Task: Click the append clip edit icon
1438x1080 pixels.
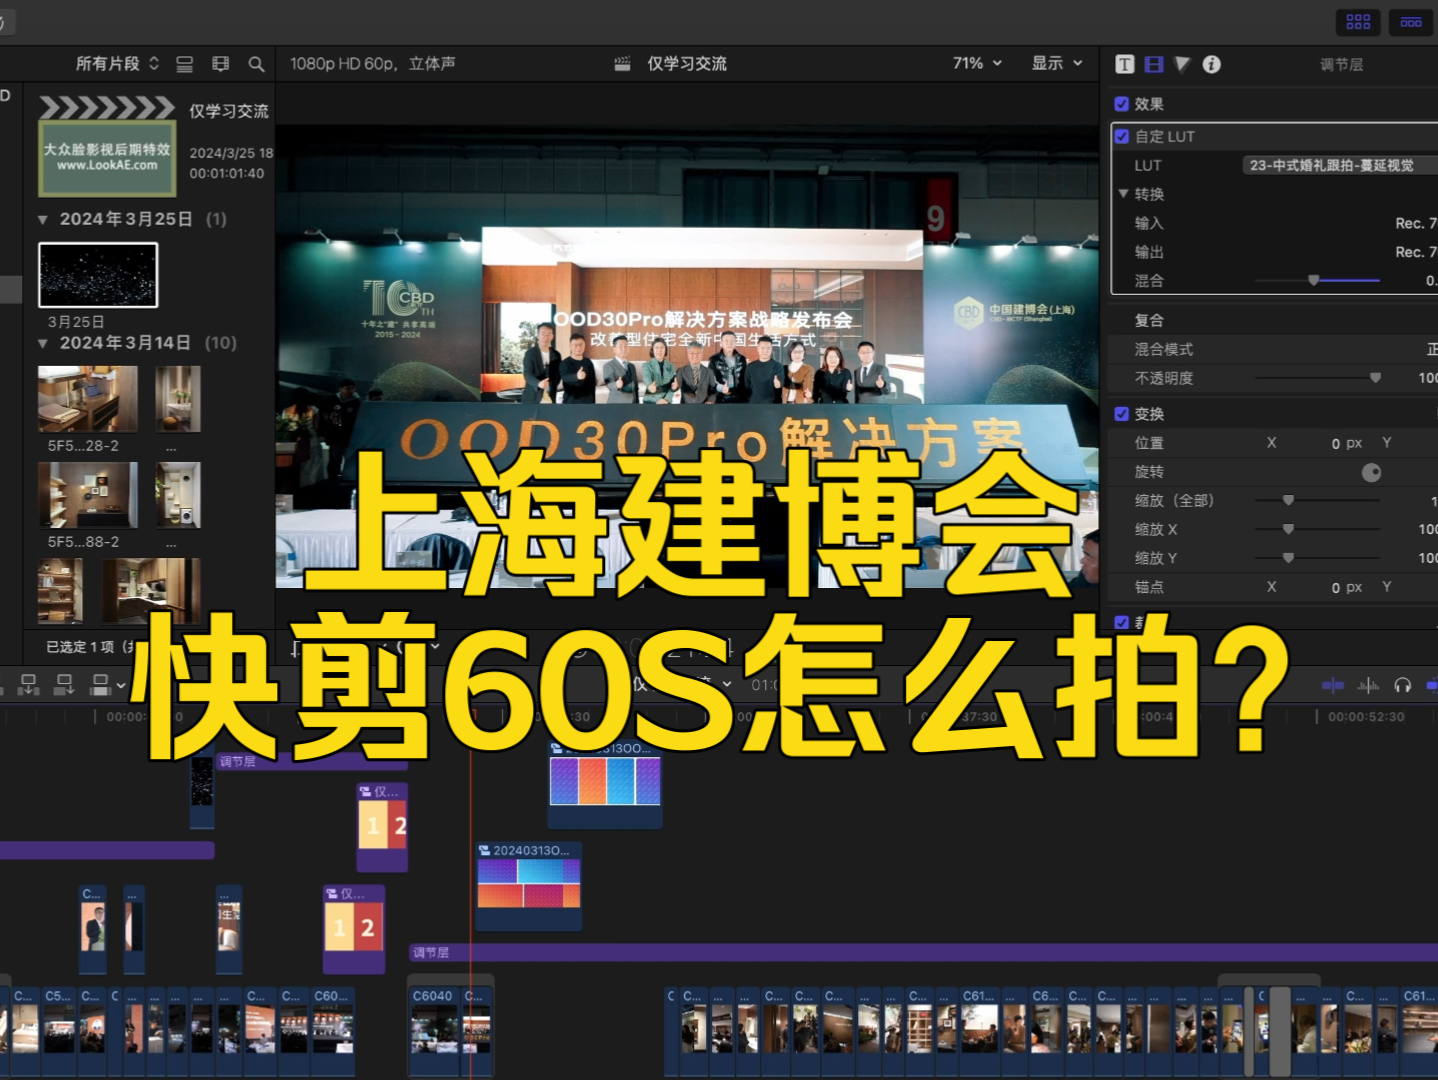Action: point(100,684)
